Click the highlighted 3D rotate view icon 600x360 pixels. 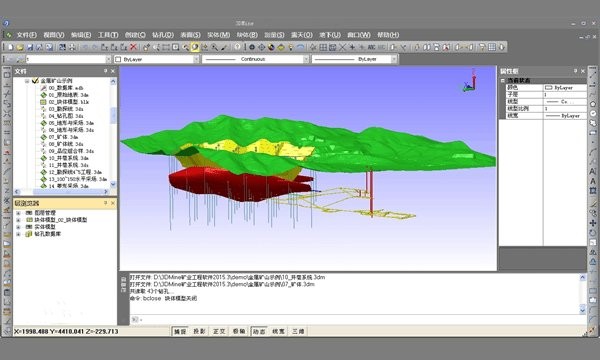click(x=195, y=47)
